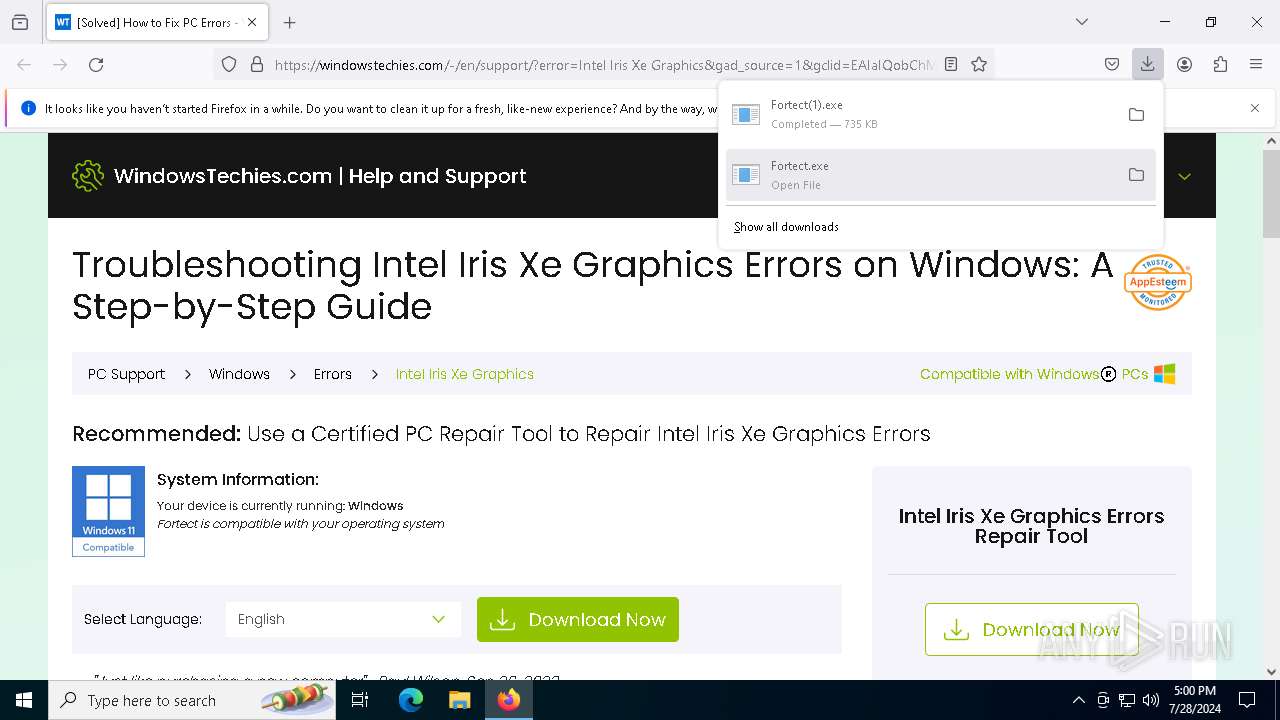Click the volume tray icon
1280x720 pixels.
[1151, 700]
